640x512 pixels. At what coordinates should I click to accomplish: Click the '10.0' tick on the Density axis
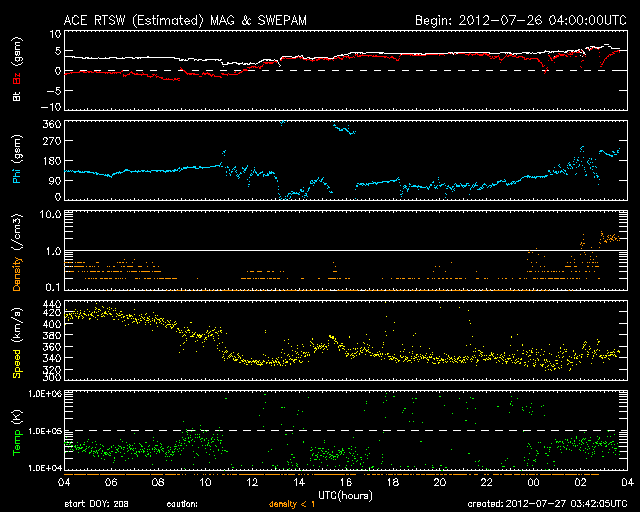(x=51, y=214)
